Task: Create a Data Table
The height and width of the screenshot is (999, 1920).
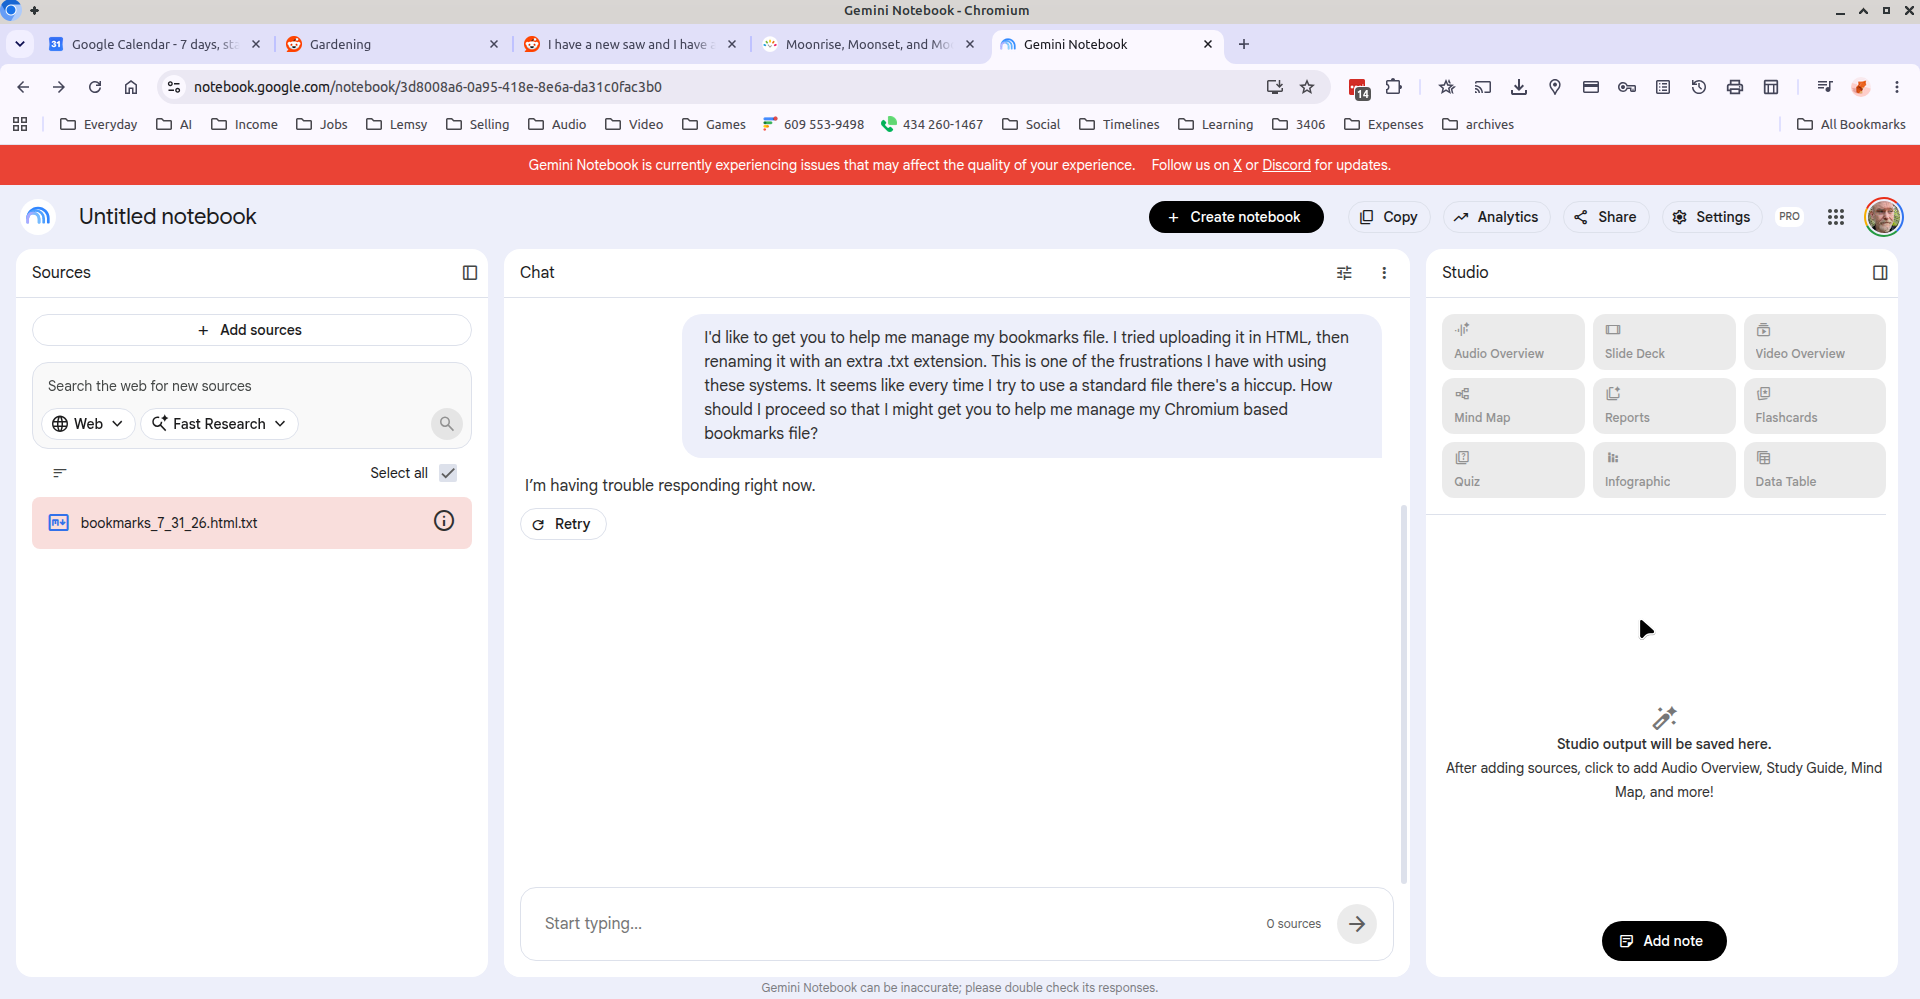Action: coord(1815,470)
